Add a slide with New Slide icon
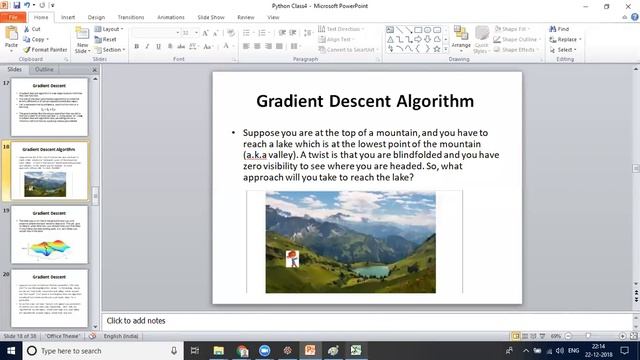Image resolution: width=640 pixels, height=360 pixels. pos(82,33)
